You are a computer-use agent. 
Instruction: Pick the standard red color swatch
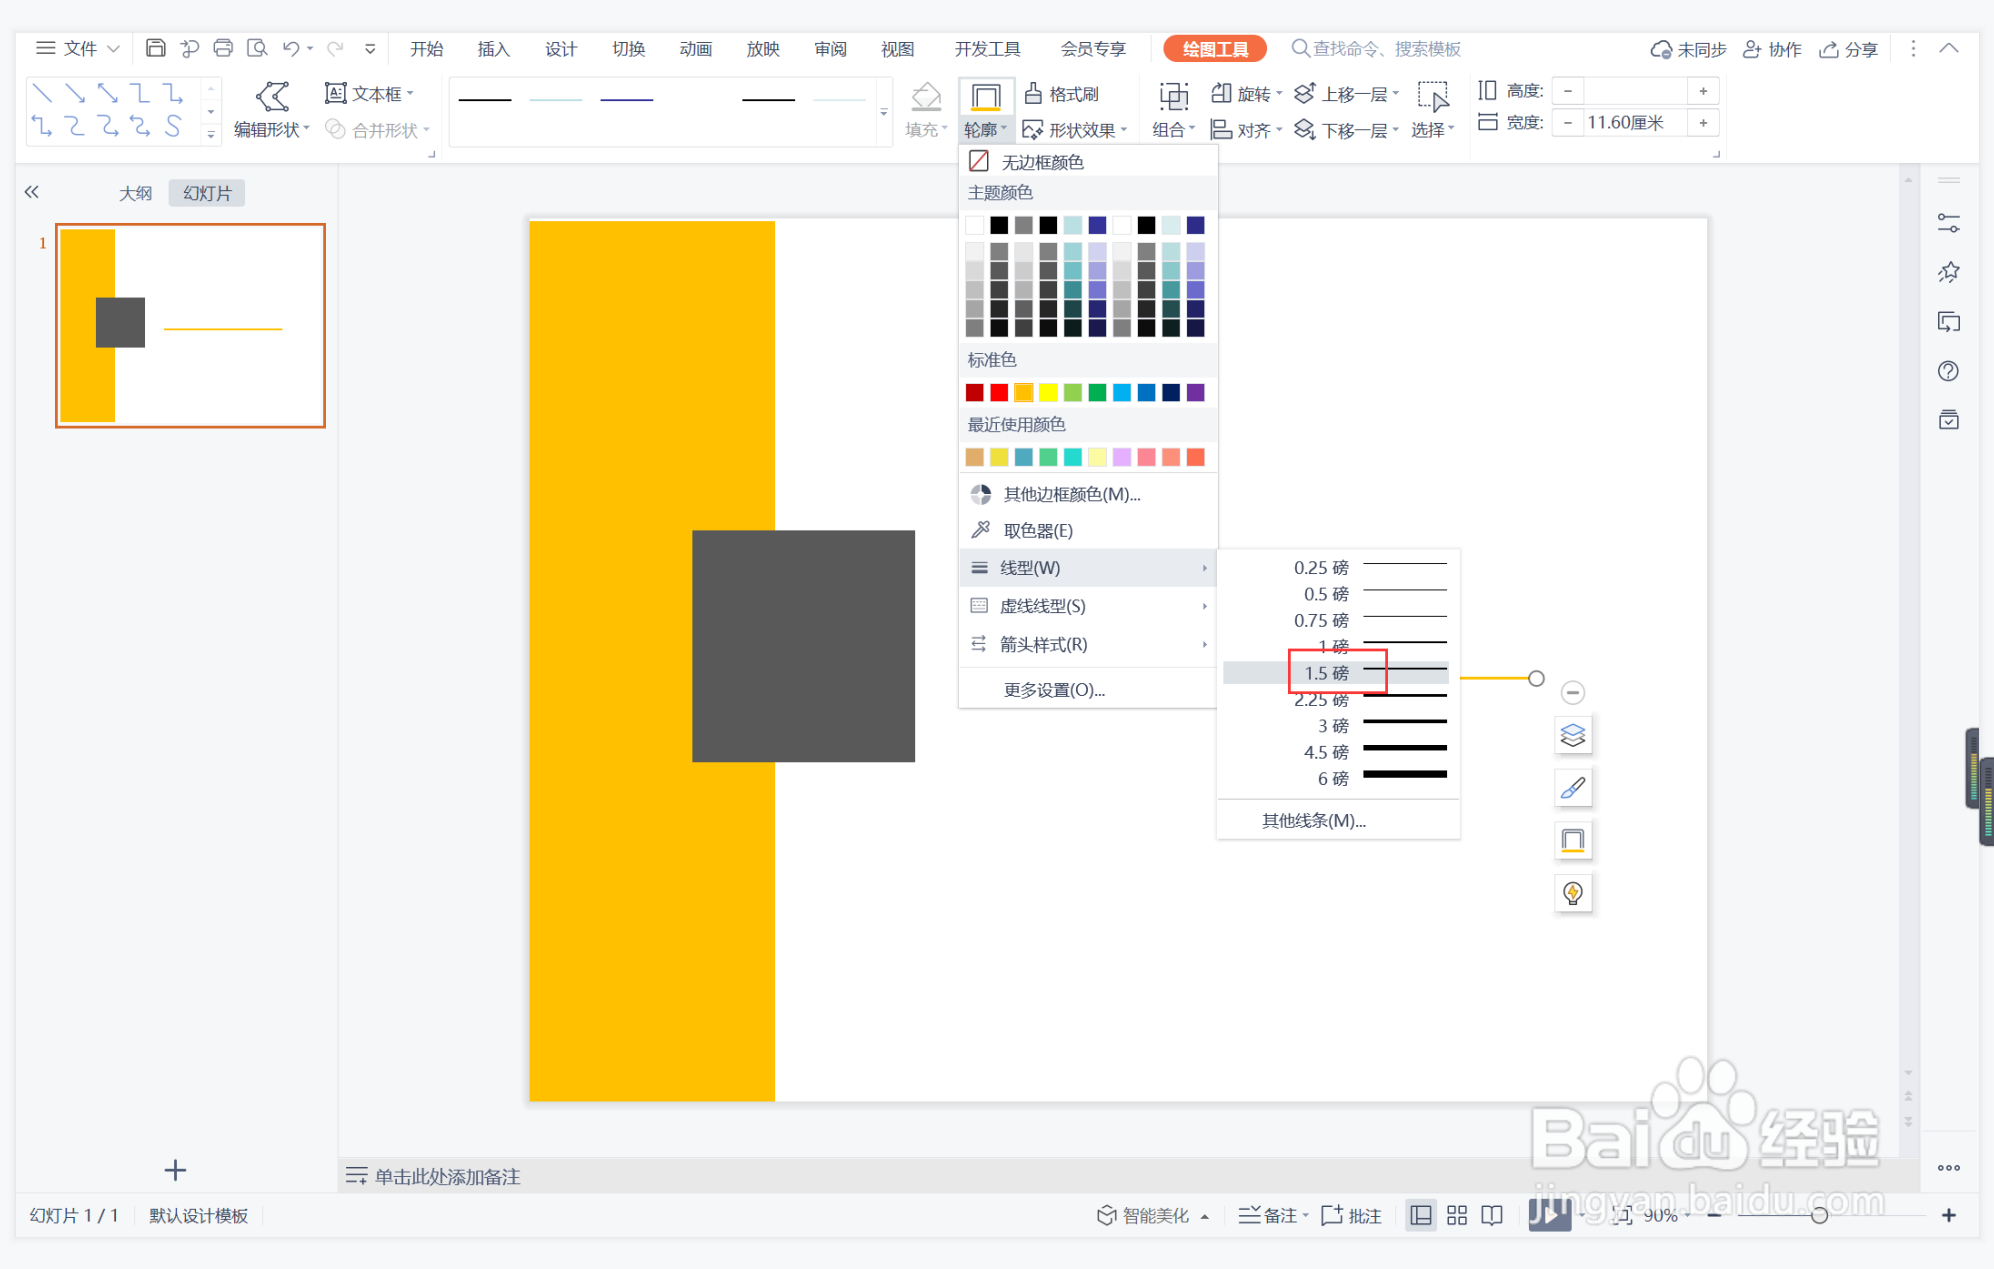[x=998, y=393]
